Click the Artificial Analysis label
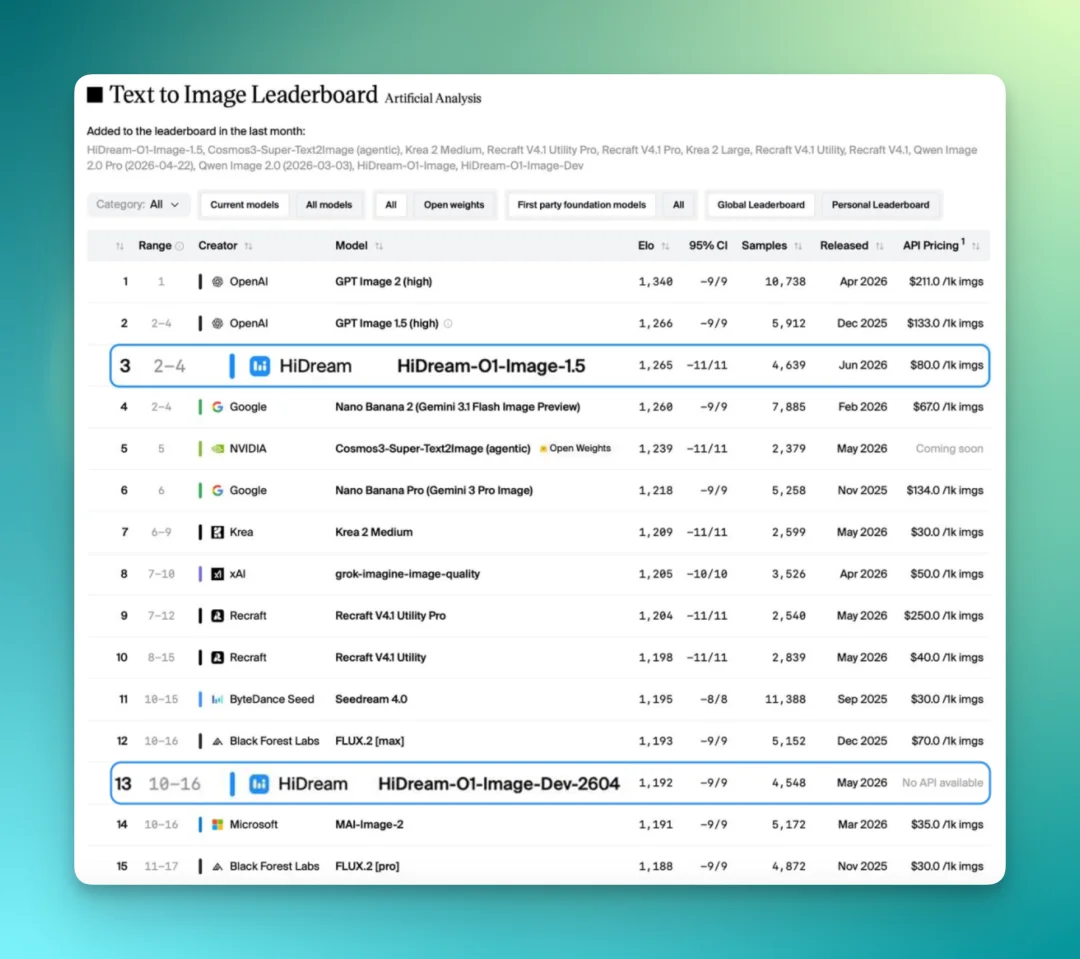The width and height of the screenshot is (1080, 959). [433, 99]
